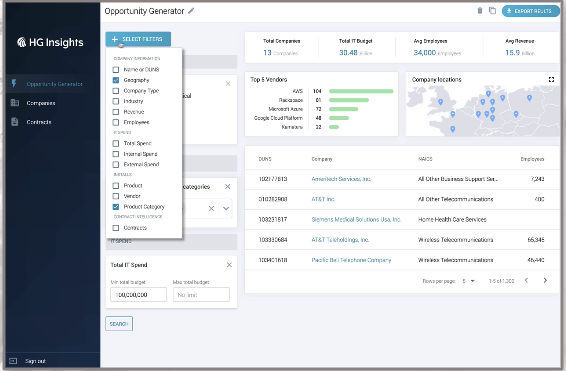Click the Total IT Budget 30.48 value
566x371 pixels.
tap(348, 53)
